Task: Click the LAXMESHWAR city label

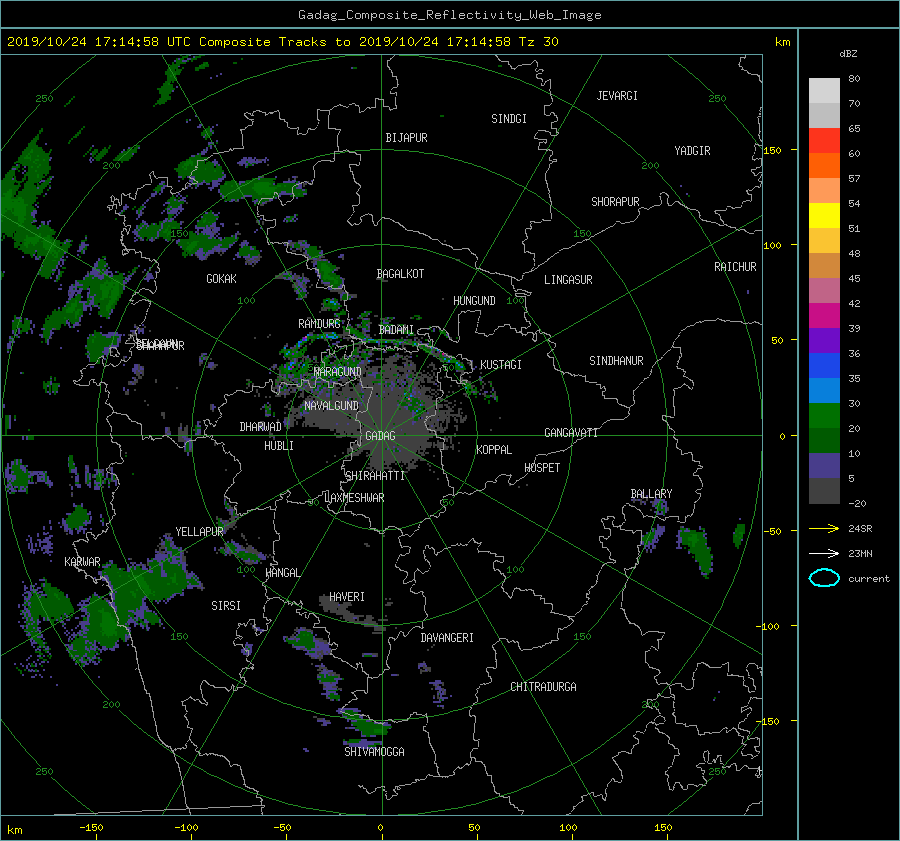Action: click(354, 498)
